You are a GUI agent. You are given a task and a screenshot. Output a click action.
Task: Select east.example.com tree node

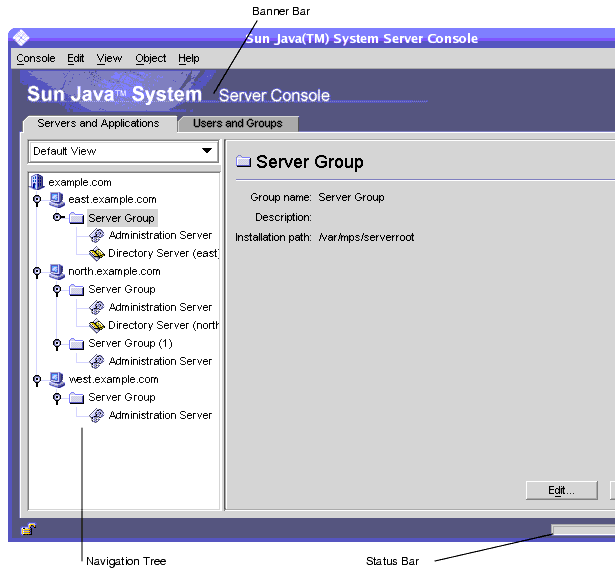tap(112, 200)
